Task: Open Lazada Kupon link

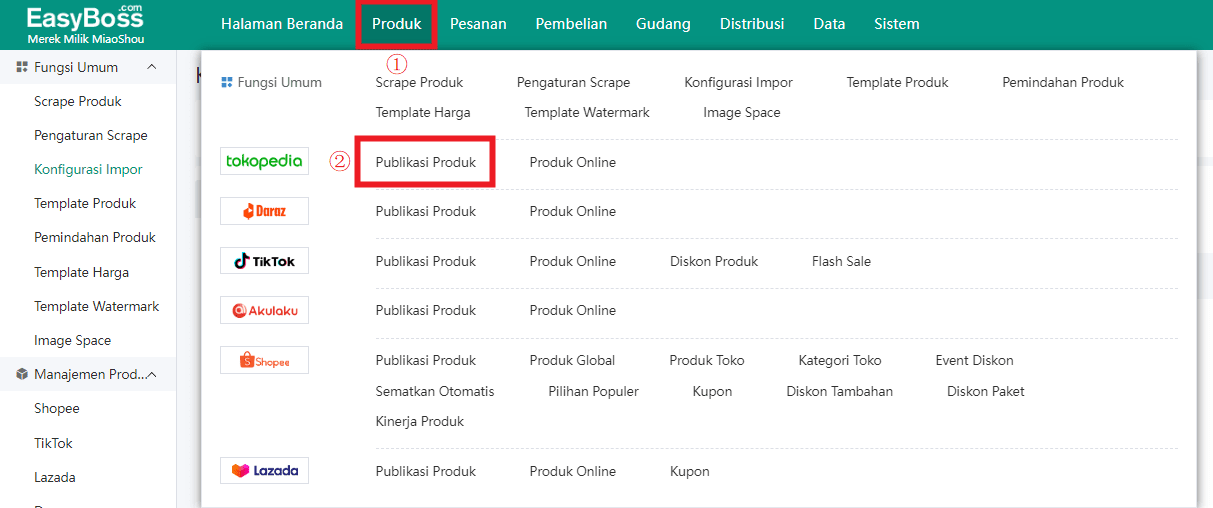Action: point(690,471)
